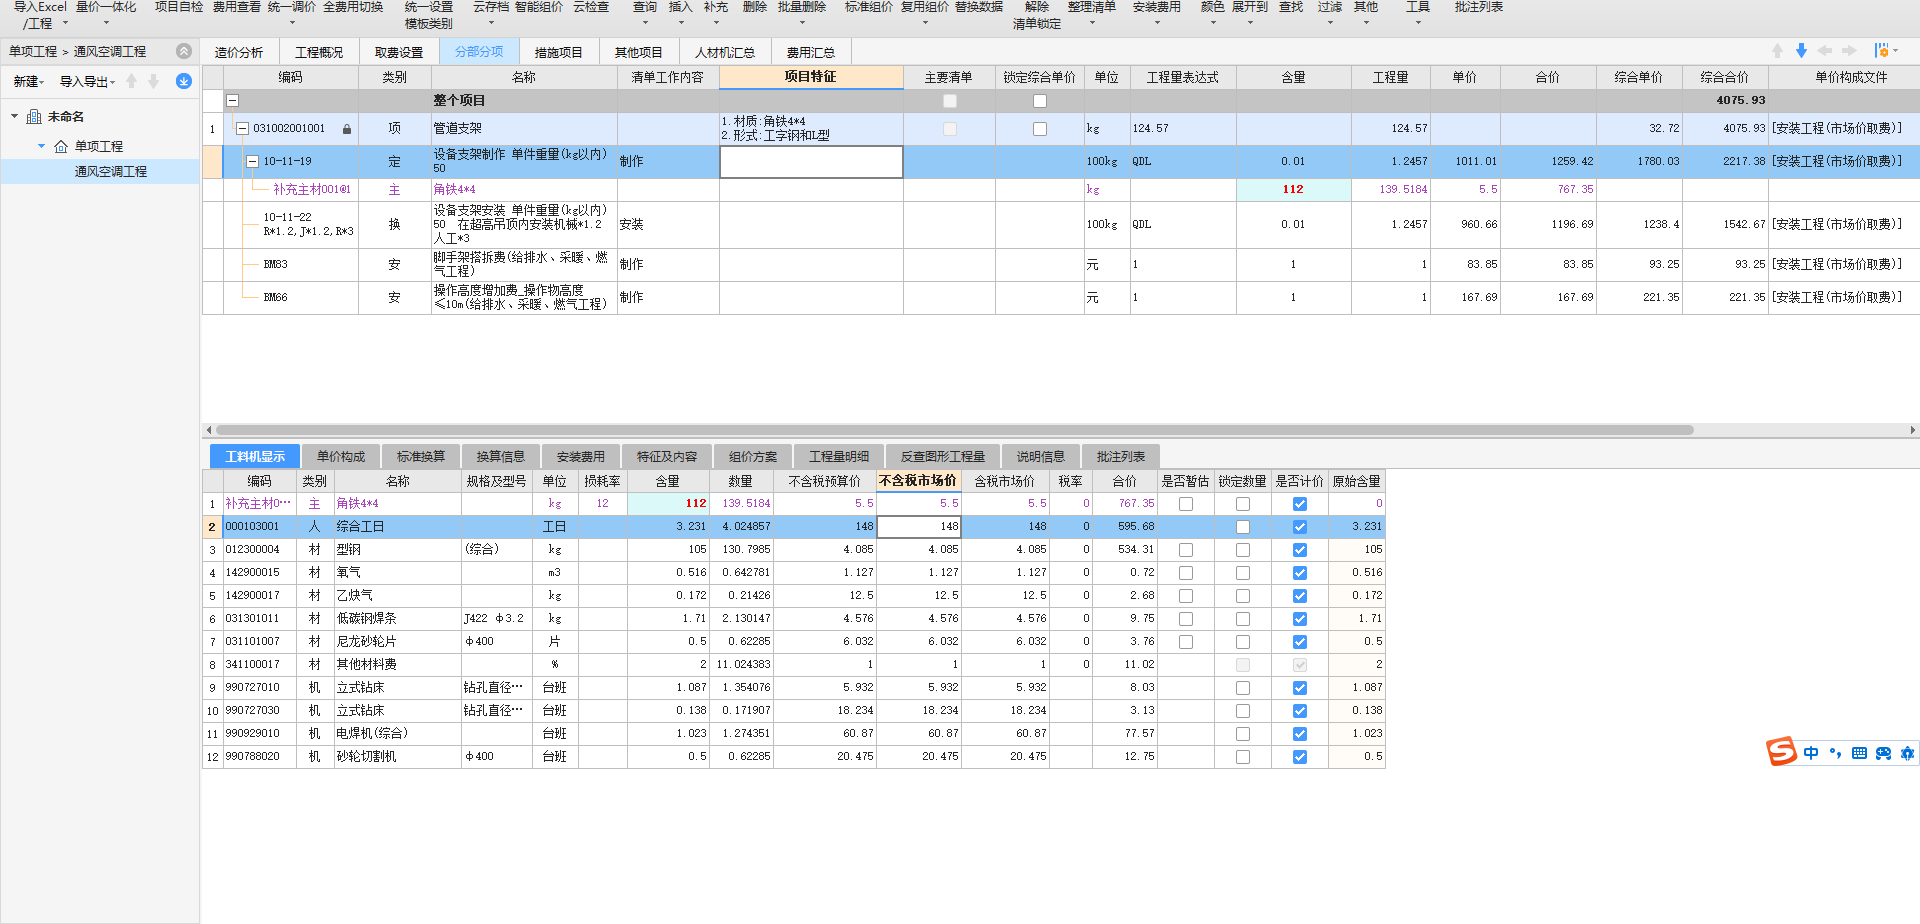Select 通风空调工程 in the project tree
Viewport: 1920px width, 924px height.
[110, 172]
